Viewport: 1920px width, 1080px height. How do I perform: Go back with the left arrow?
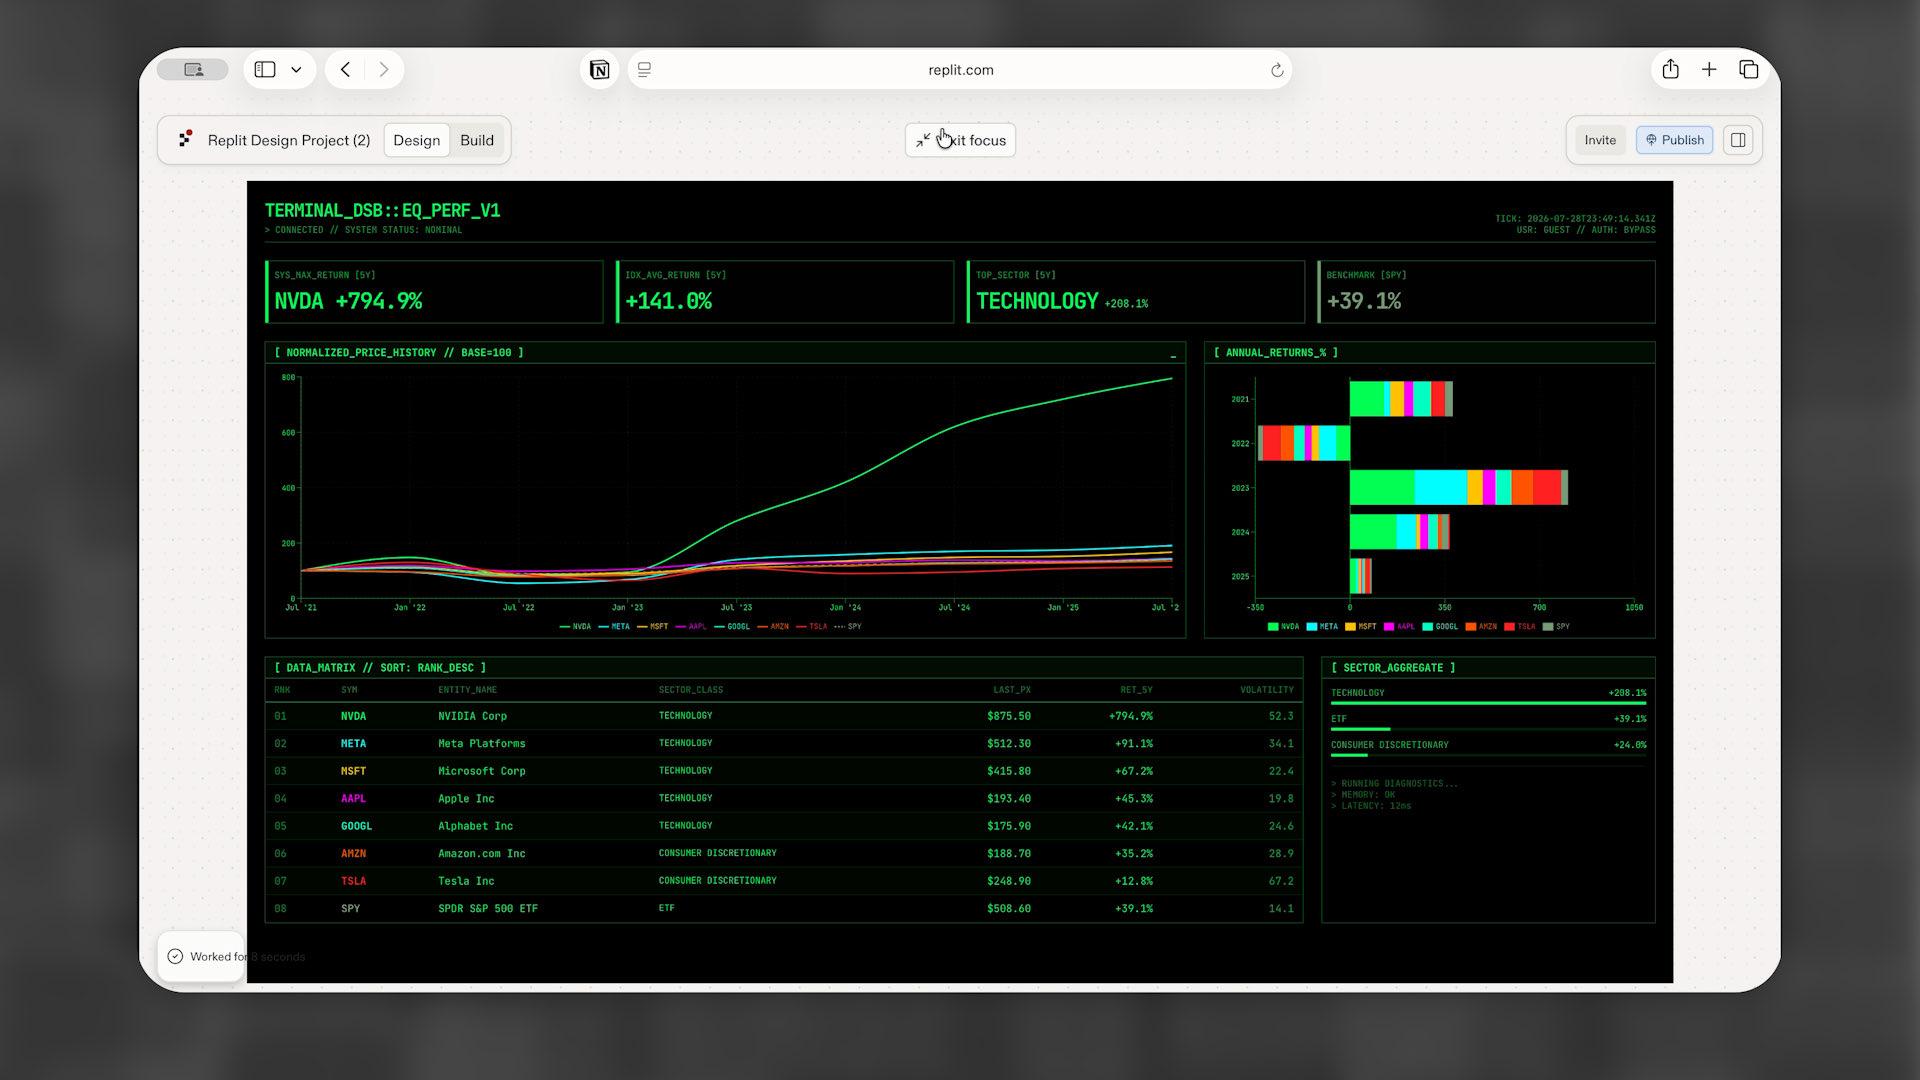click(x=346, y=70)
